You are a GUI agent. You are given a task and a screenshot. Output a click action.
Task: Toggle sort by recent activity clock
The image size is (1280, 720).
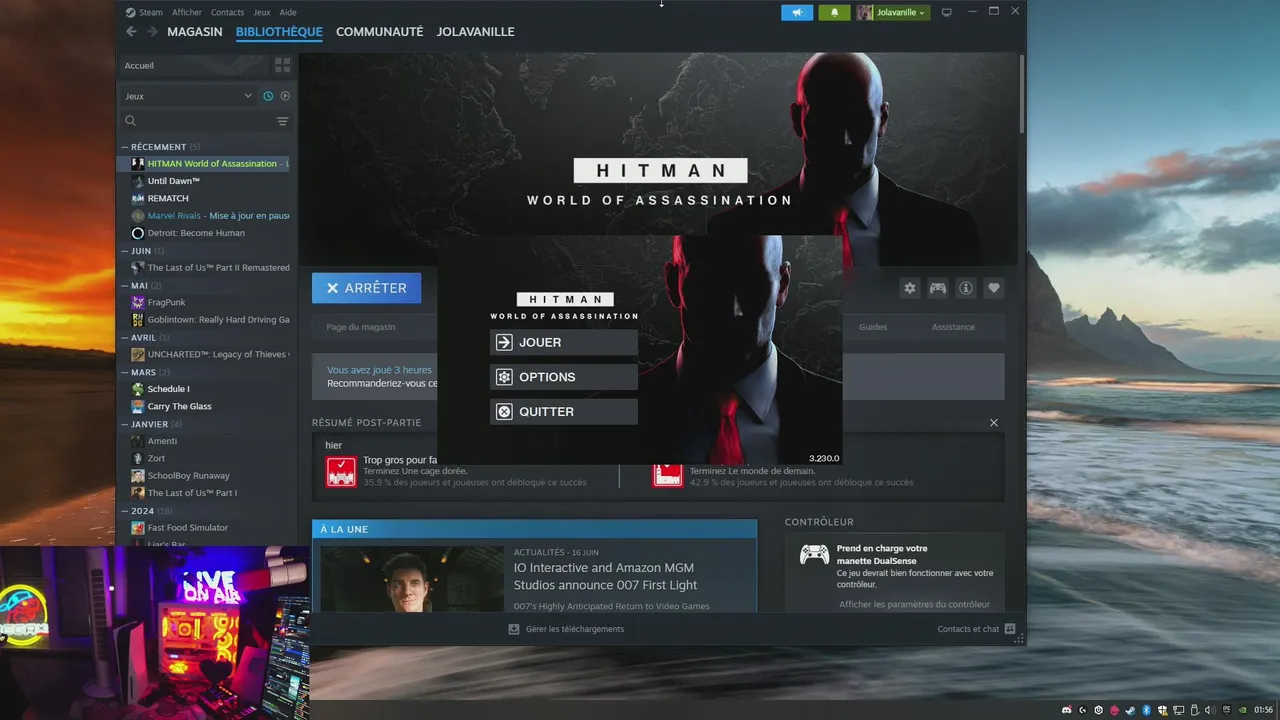point(268,96)
